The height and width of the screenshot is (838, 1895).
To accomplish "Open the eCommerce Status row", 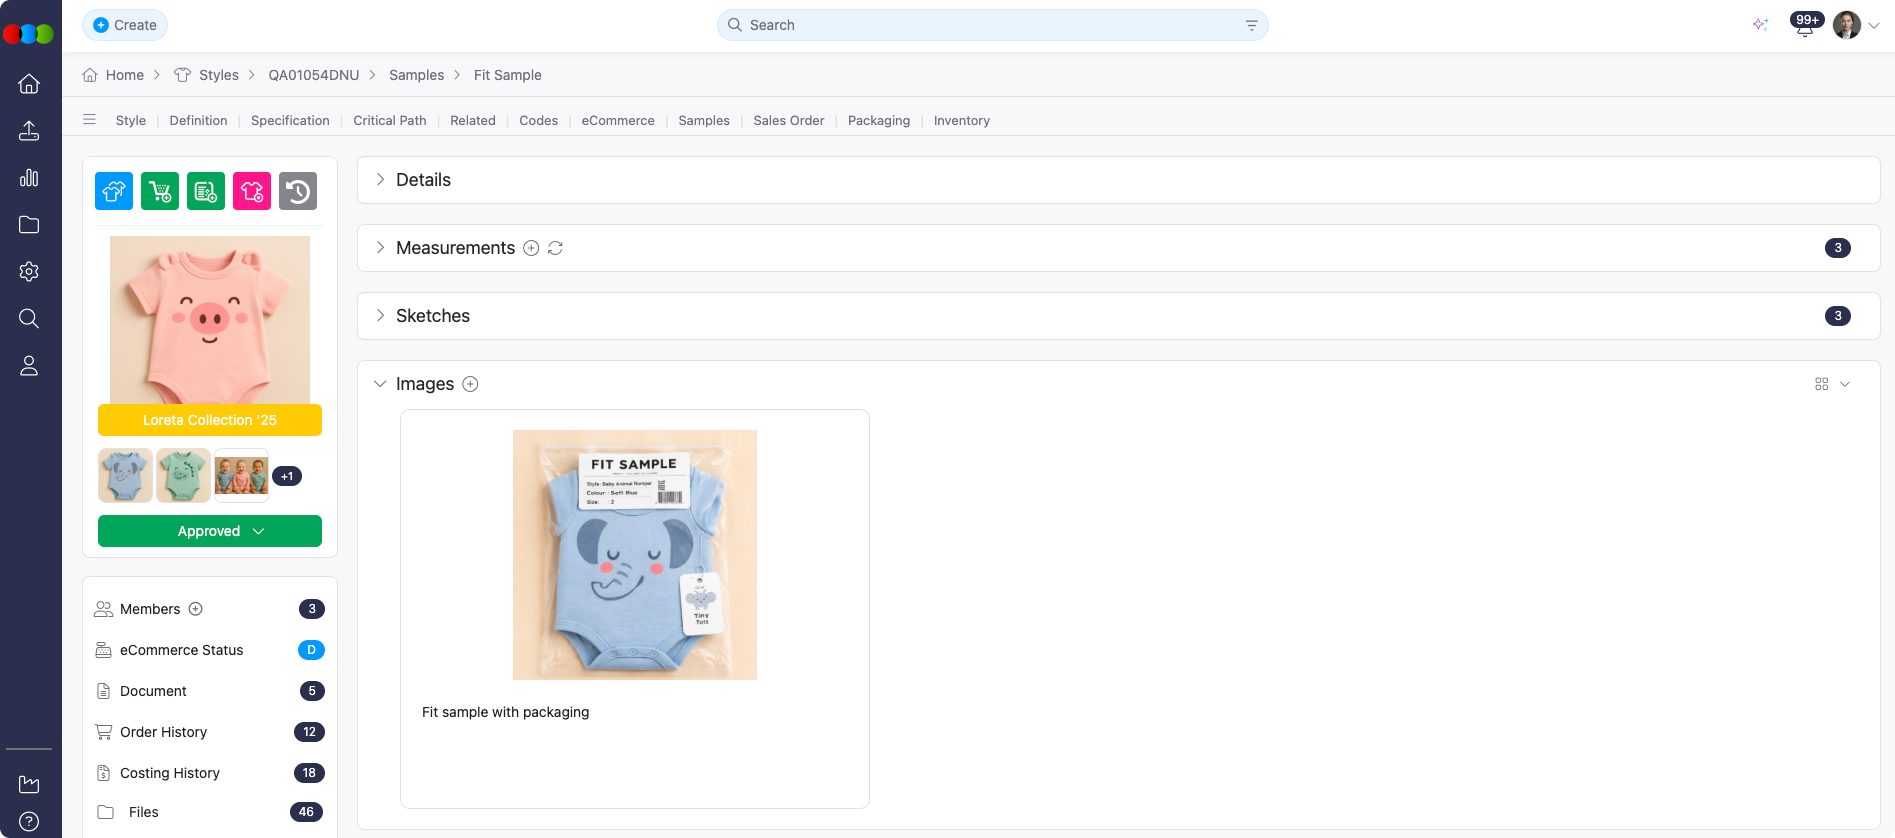I will 210,650.
